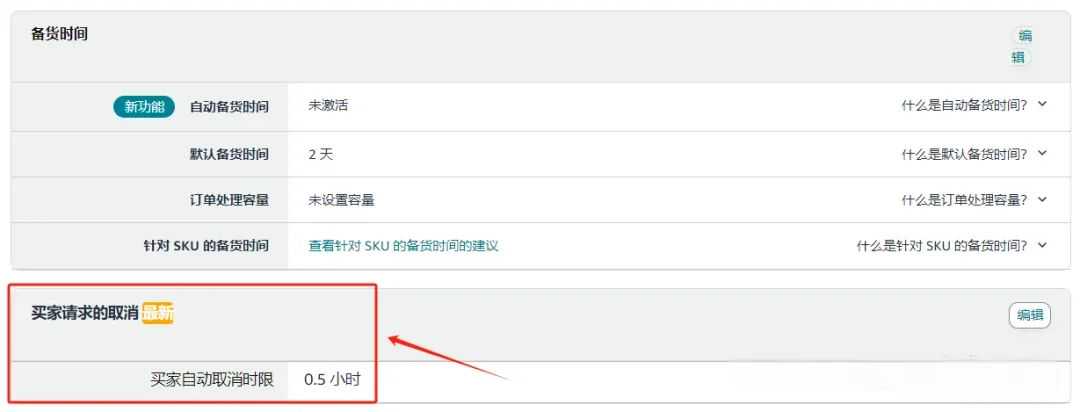Select the 2 天 default handling value

320,154
